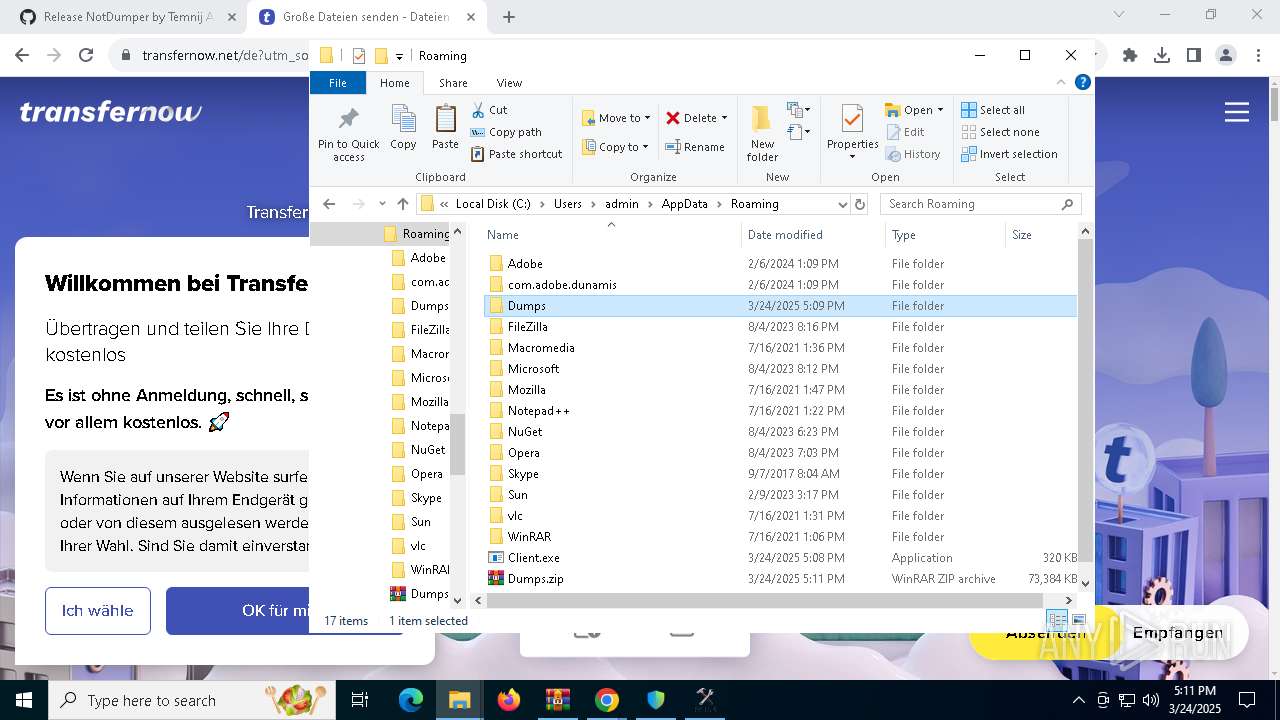Open Chrome extensions puzzle icon

pos(1130,56)
